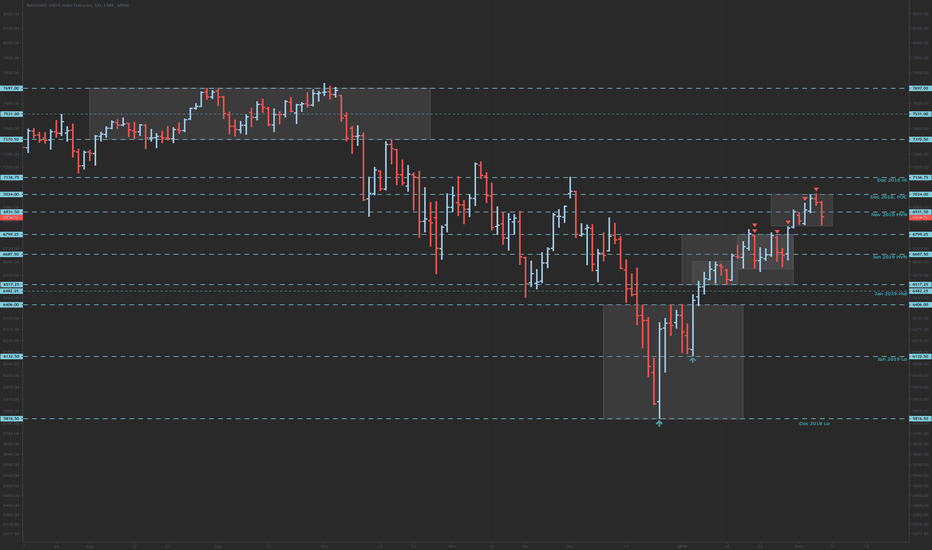This screenshot has width=932, height=550.
Task: Click the NASDAQ 100 E-mini Futures chart title
Action: 77,5
